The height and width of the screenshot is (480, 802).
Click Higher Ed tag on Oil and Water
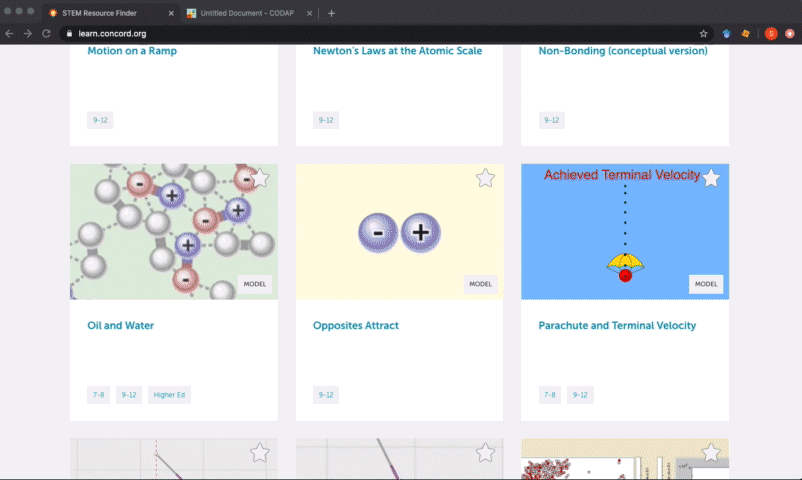pyautogui.click(x=169, y=395)
